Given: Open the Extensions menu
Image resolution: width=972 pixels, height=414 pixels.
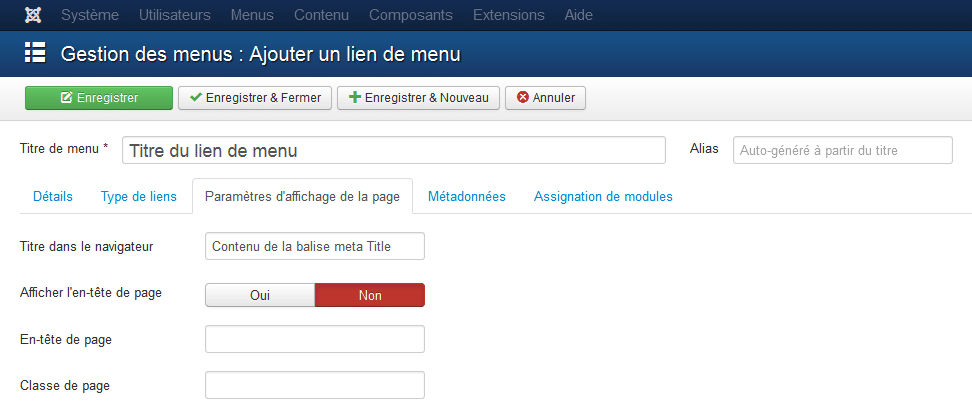Looking at the screenshot, I should (x=508, y=15).
